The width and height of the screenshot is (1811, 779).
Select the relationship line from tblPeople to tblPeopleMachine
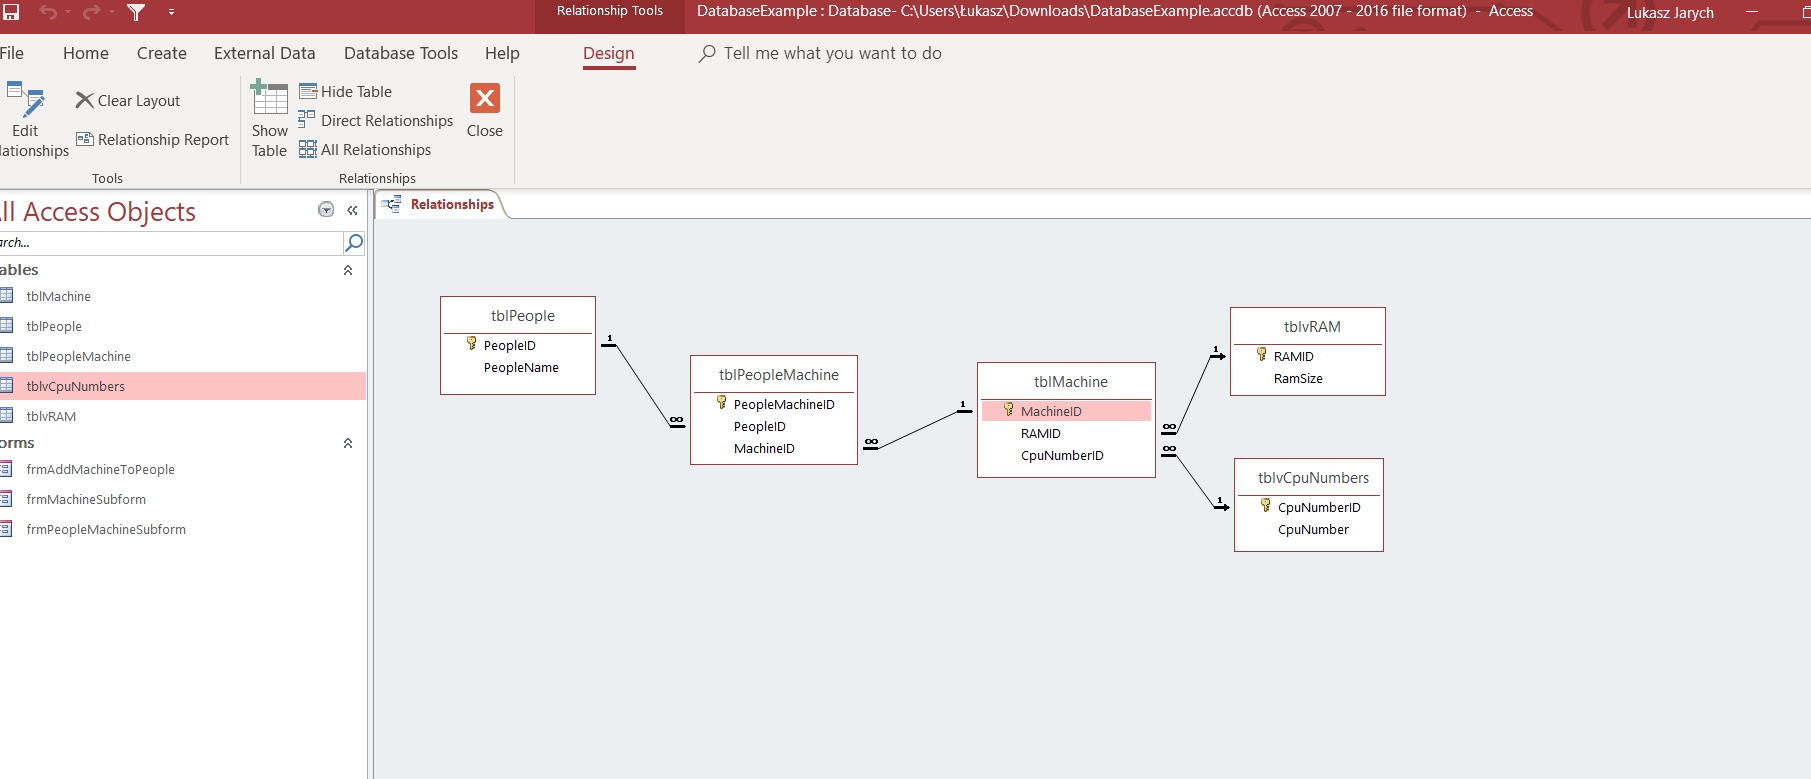point(642,385)
